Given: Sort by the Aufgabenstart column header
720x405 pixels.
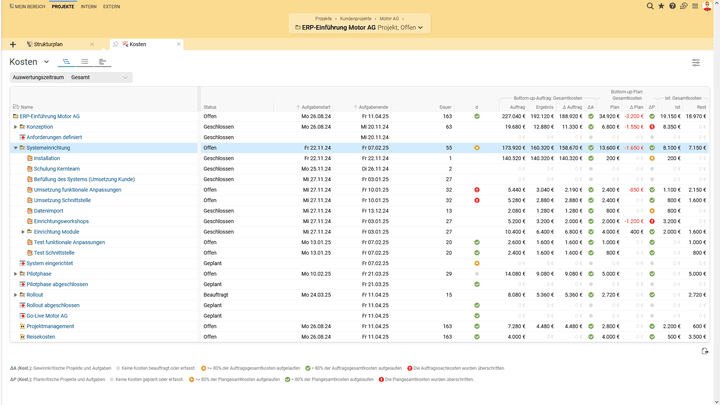Looking at the screenshot, I should pyautogui.click(x=316, y=107).
